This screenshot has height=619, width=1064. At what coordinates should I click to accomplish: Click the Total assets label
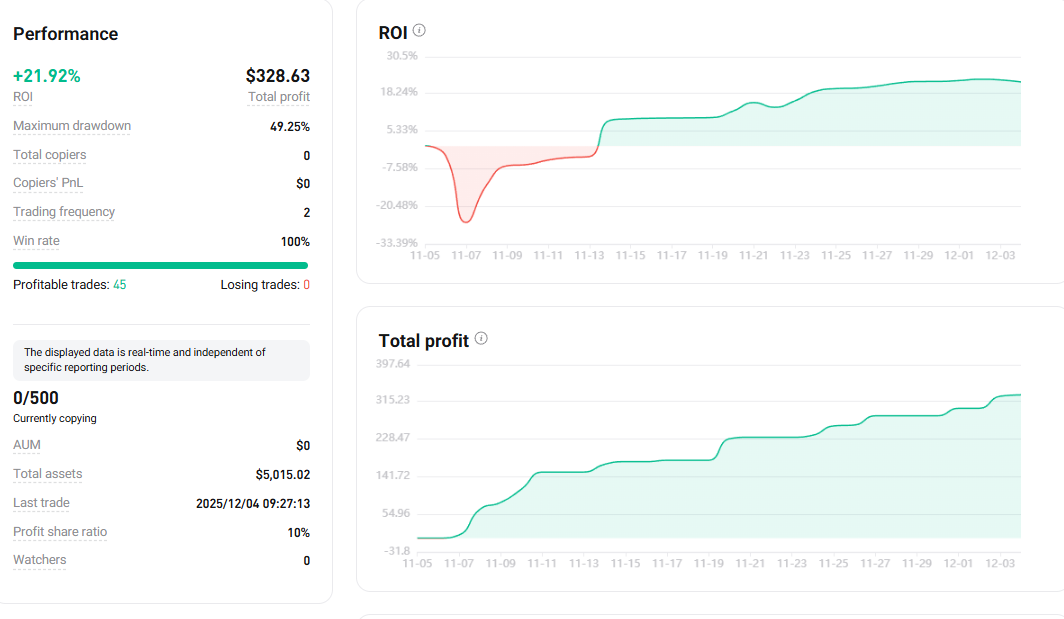click(48, 474)
